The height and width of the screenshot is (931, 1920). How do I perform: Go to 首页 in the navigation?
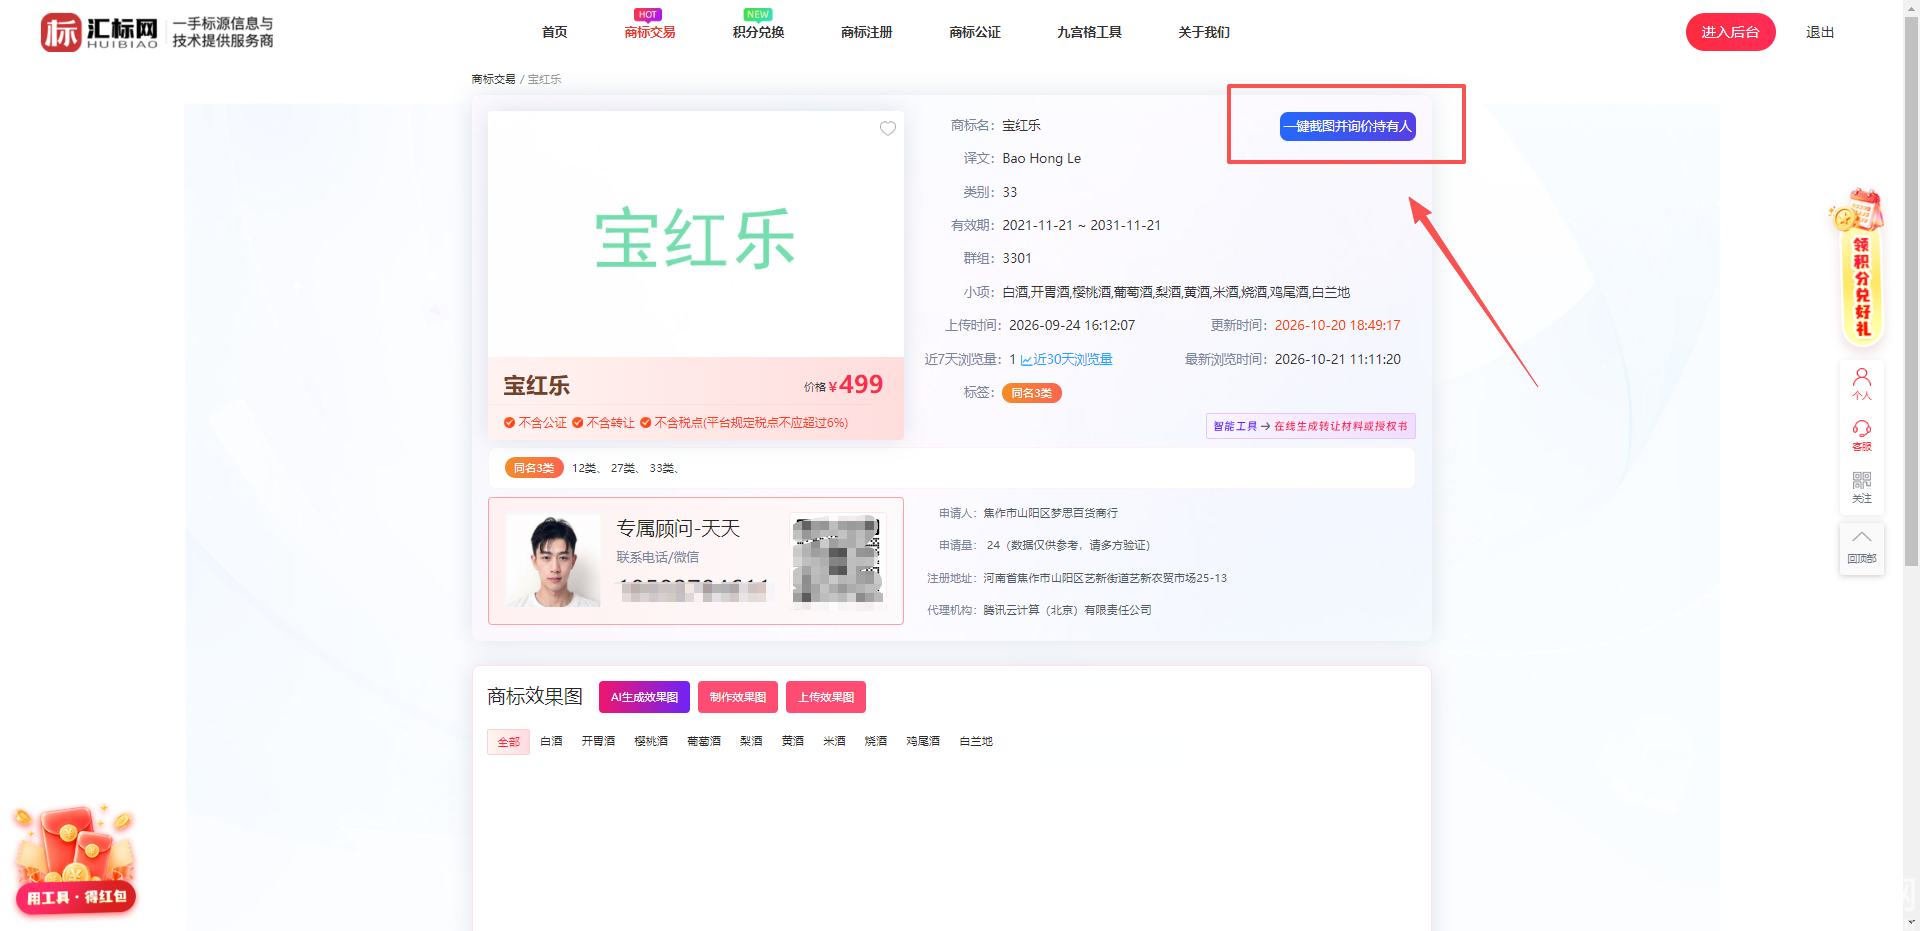554,32
